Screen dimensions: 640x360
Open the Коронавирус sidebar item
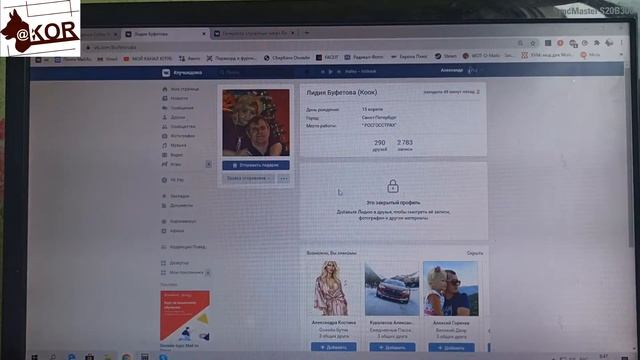click(x=179, y=221)
